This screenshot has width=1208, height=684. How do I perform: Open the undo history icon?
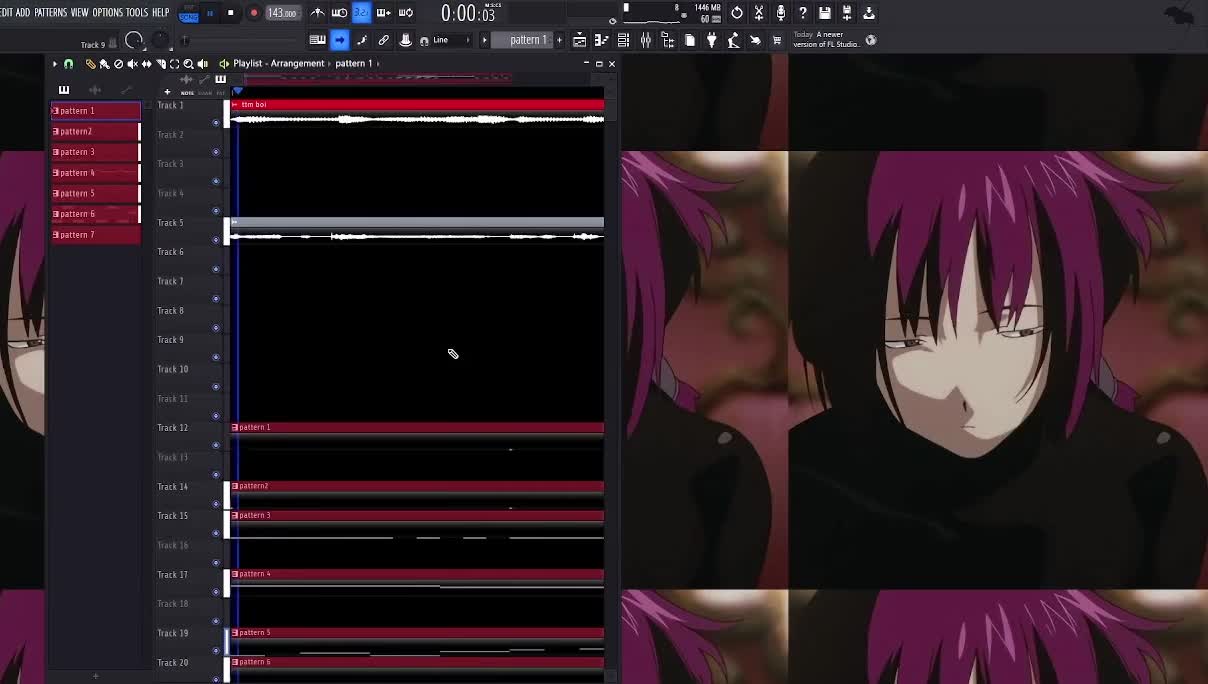(737, 13)
